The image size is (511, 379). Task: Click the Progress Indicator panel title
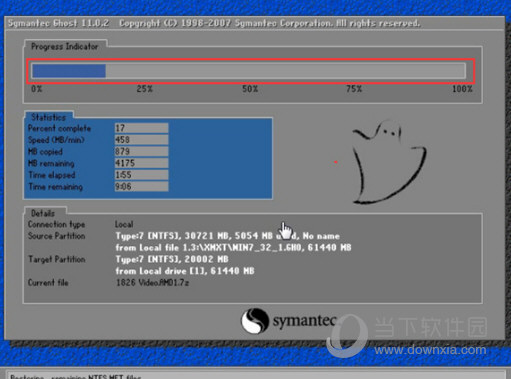65,47
